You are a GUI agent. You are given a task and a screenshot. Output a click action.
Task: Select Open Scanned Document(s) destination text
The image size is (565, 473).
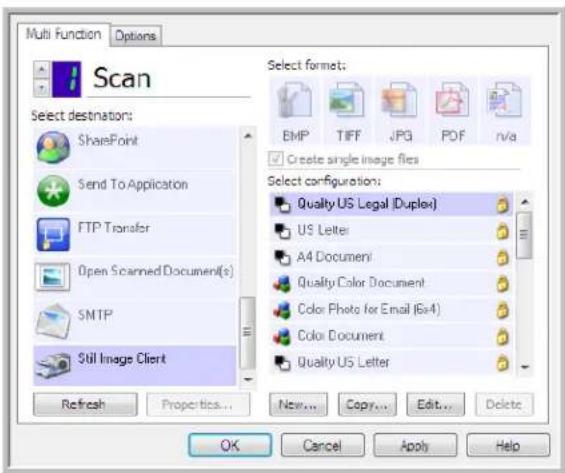(156, 271)
